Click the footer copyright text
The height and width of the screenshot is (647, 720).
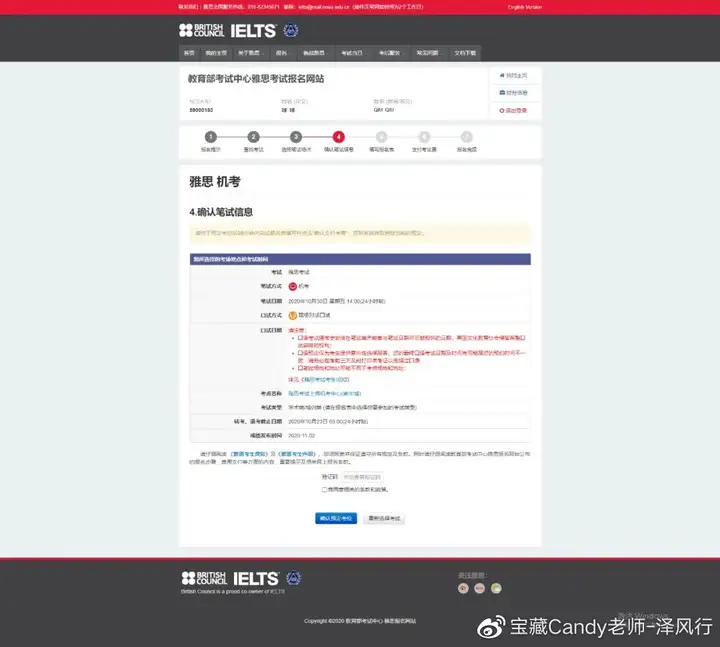(360, 621)
